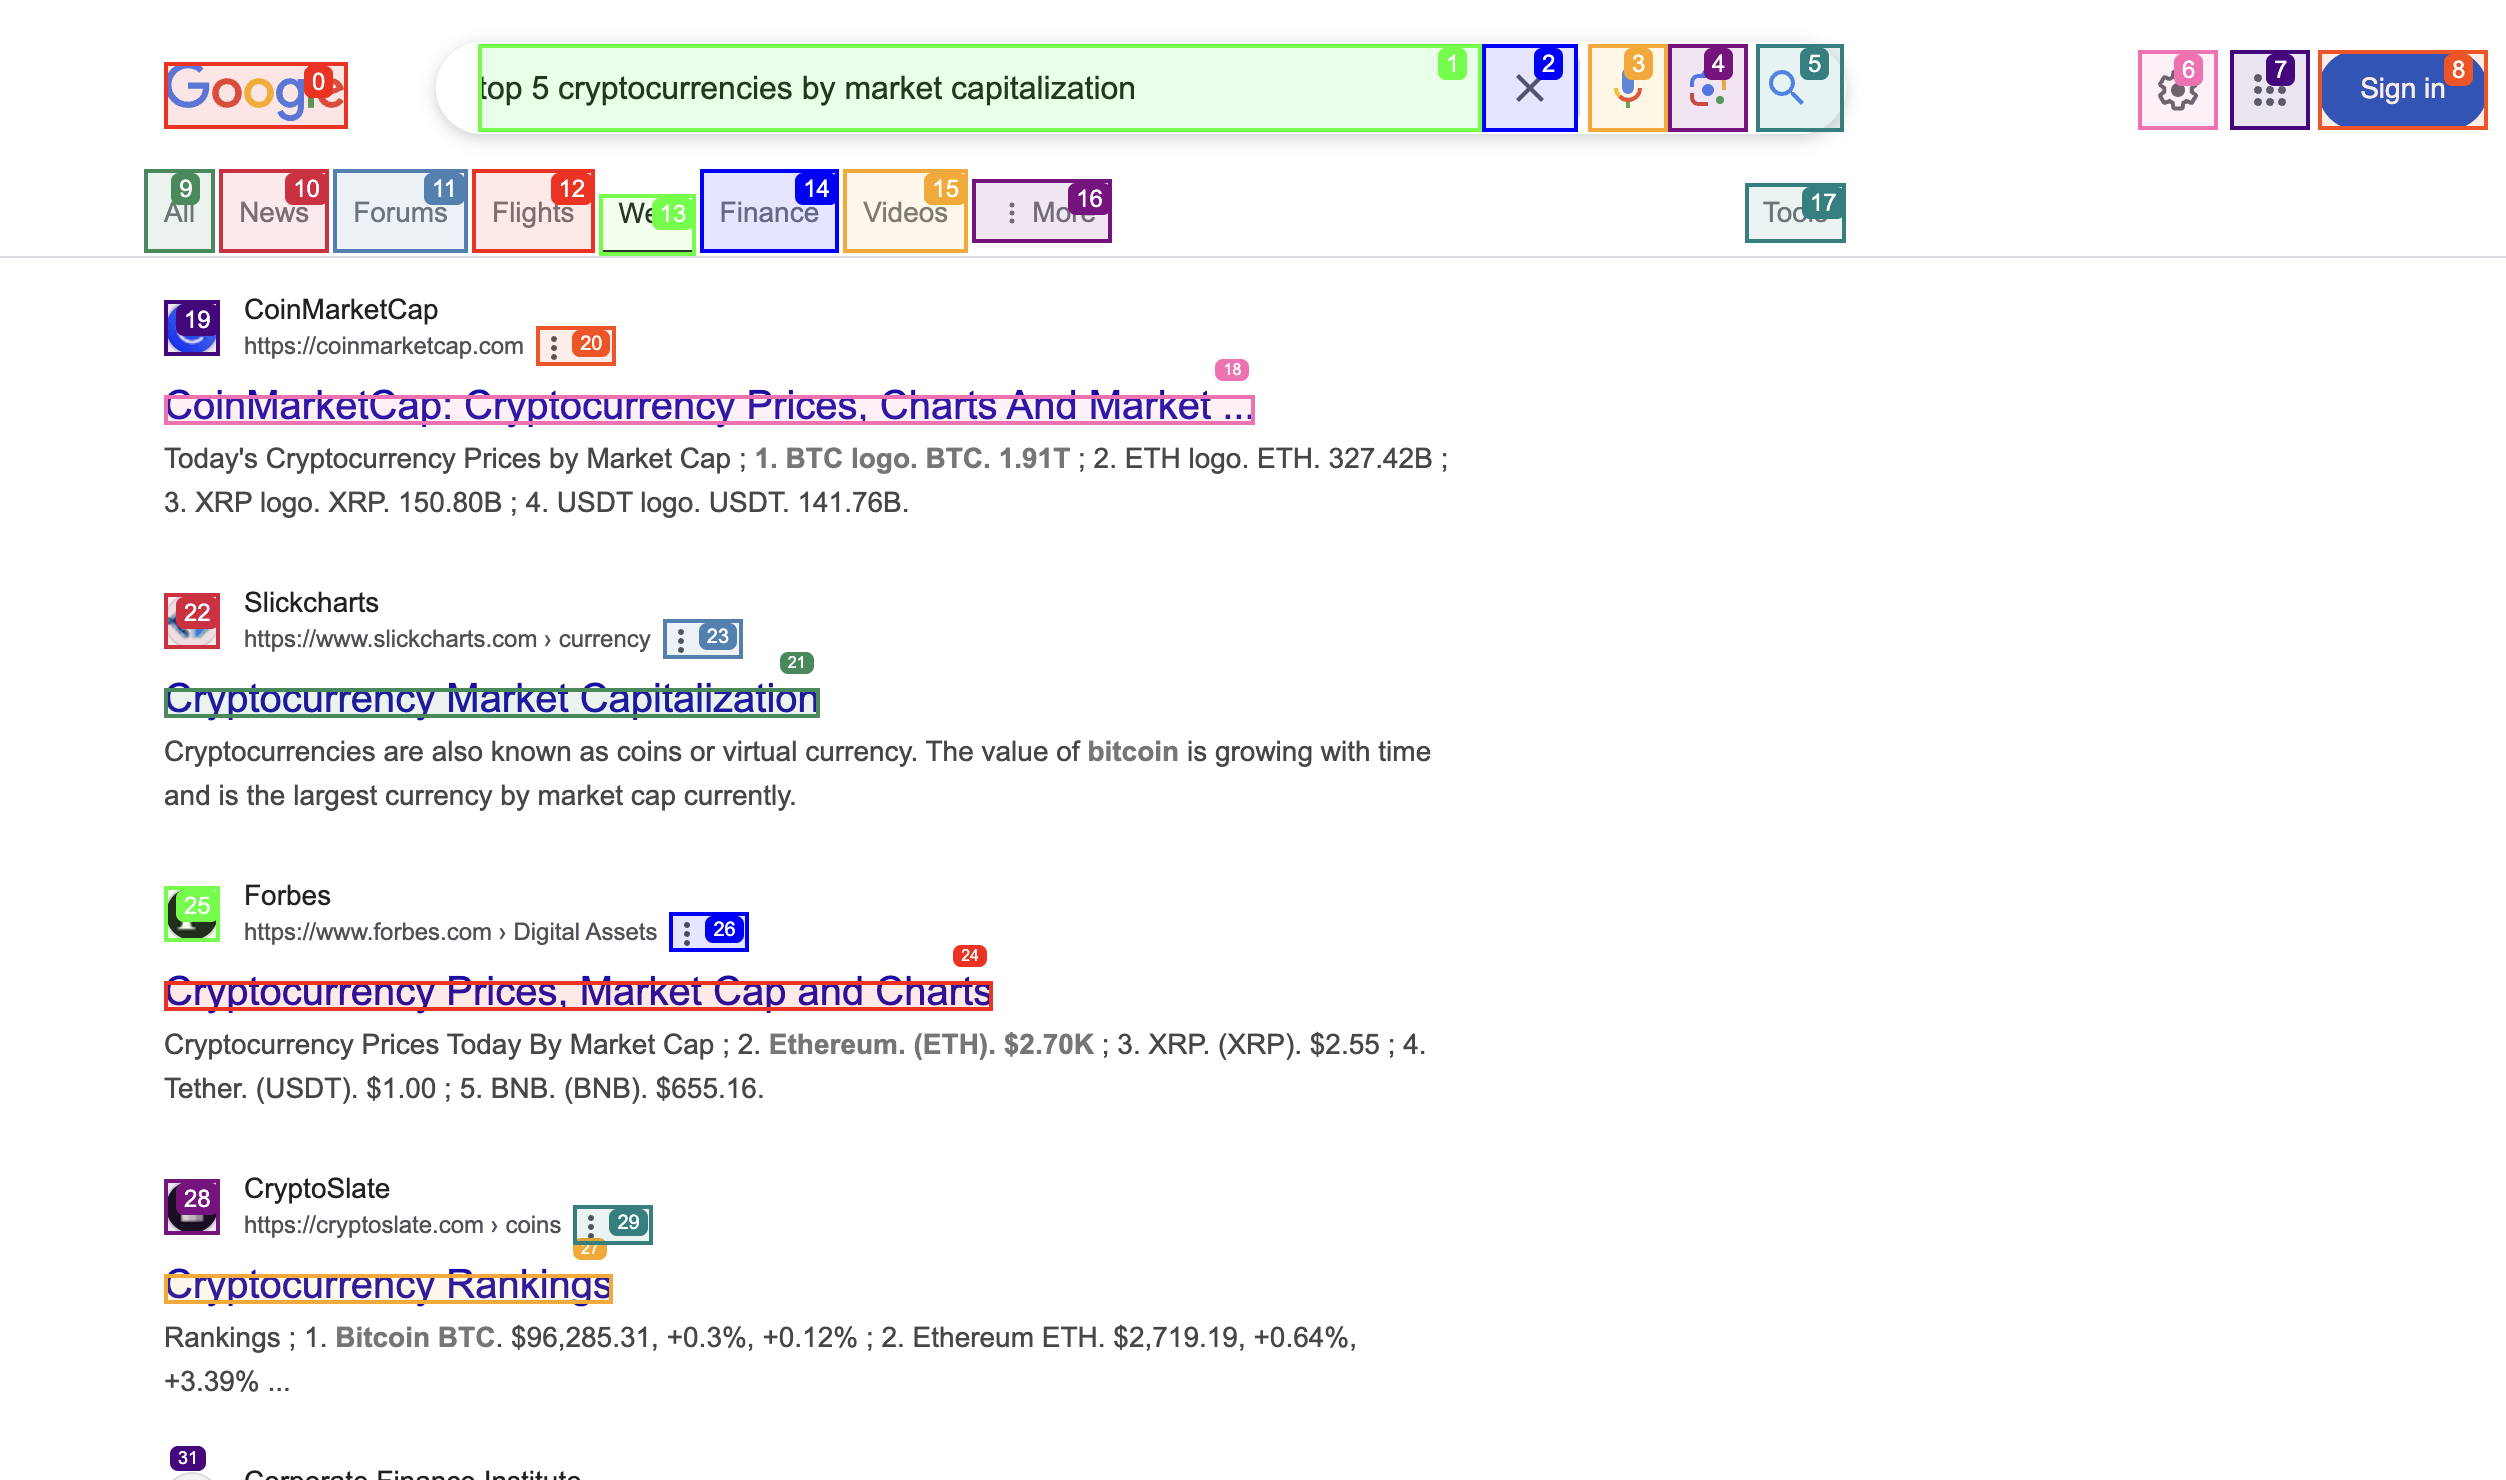Switch to the News tab
This screenshot has height=1480, width=2506.
(x=273, y=212)
